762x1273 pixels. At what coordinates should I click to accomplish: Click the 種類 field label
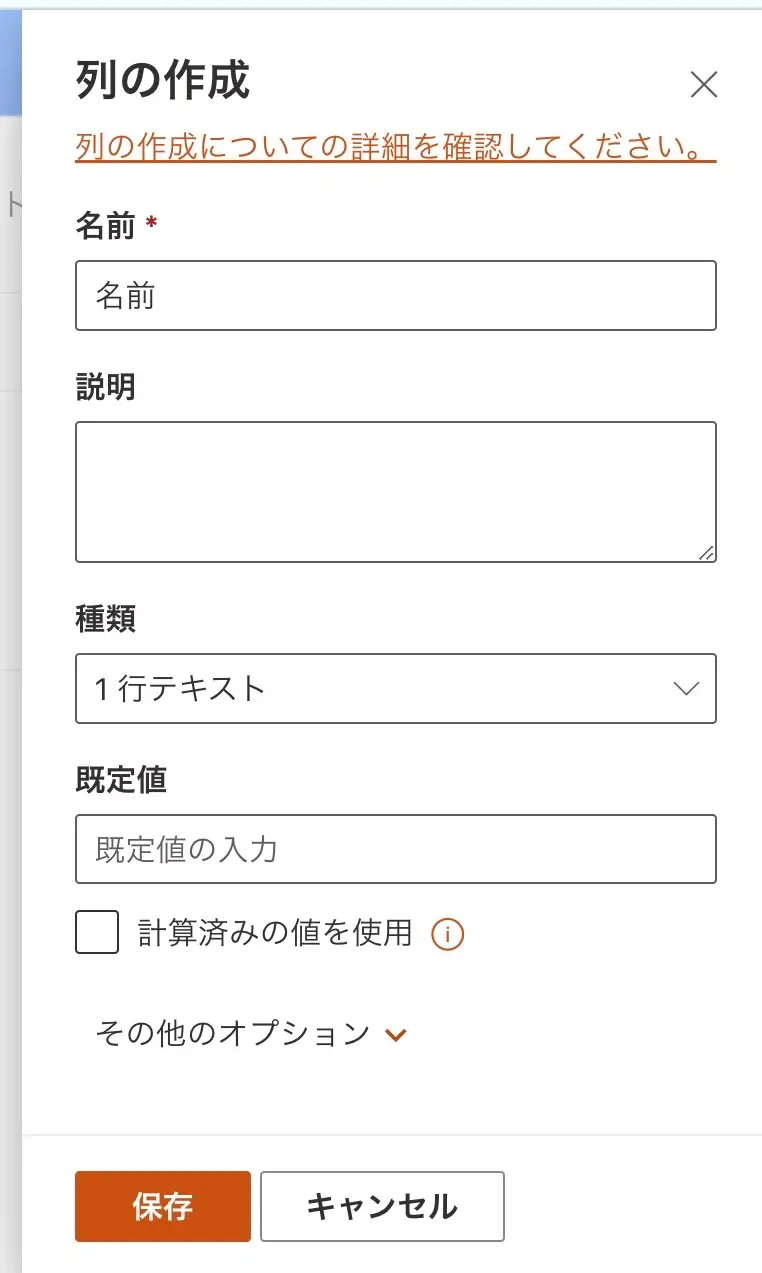(x=105, y=619)
